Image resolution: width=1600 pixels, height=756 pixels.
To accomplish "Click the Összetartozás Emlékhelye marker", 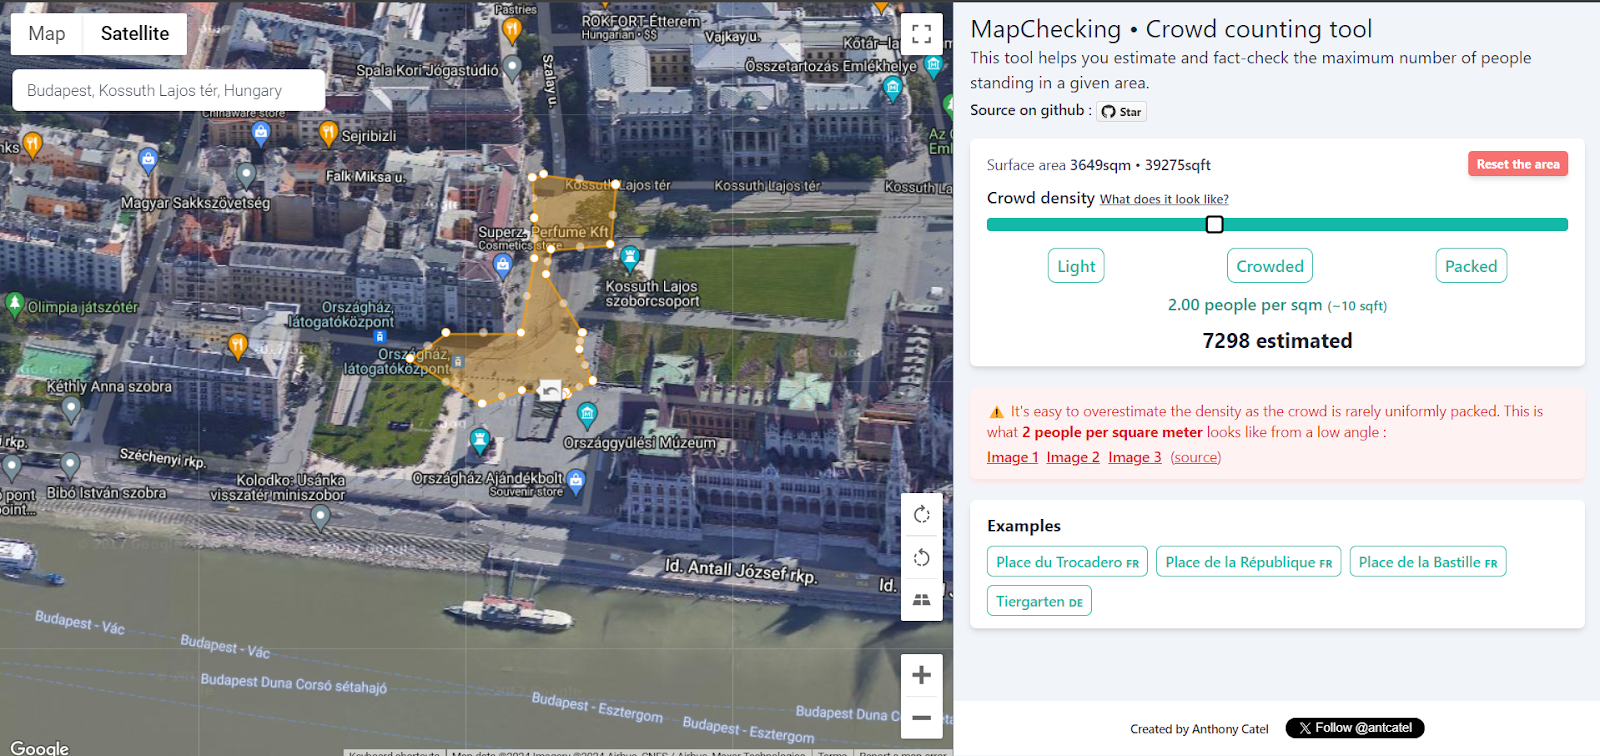I will point(933,66).
